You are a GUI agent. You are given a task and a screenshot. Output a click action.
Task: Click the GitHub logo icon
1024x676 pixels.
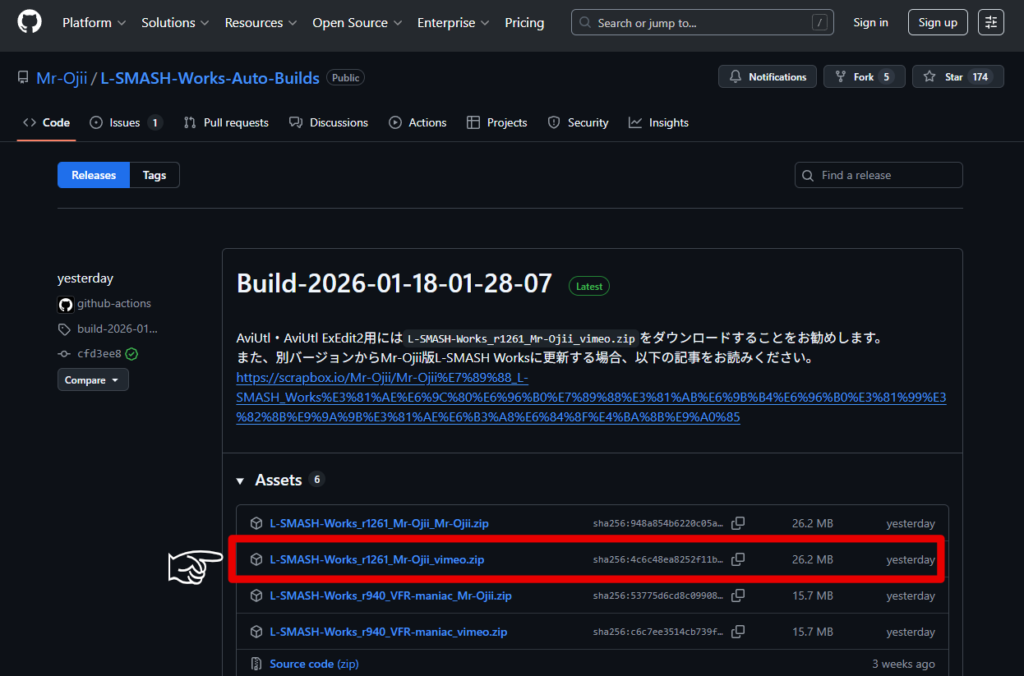[x=30, y=22]
